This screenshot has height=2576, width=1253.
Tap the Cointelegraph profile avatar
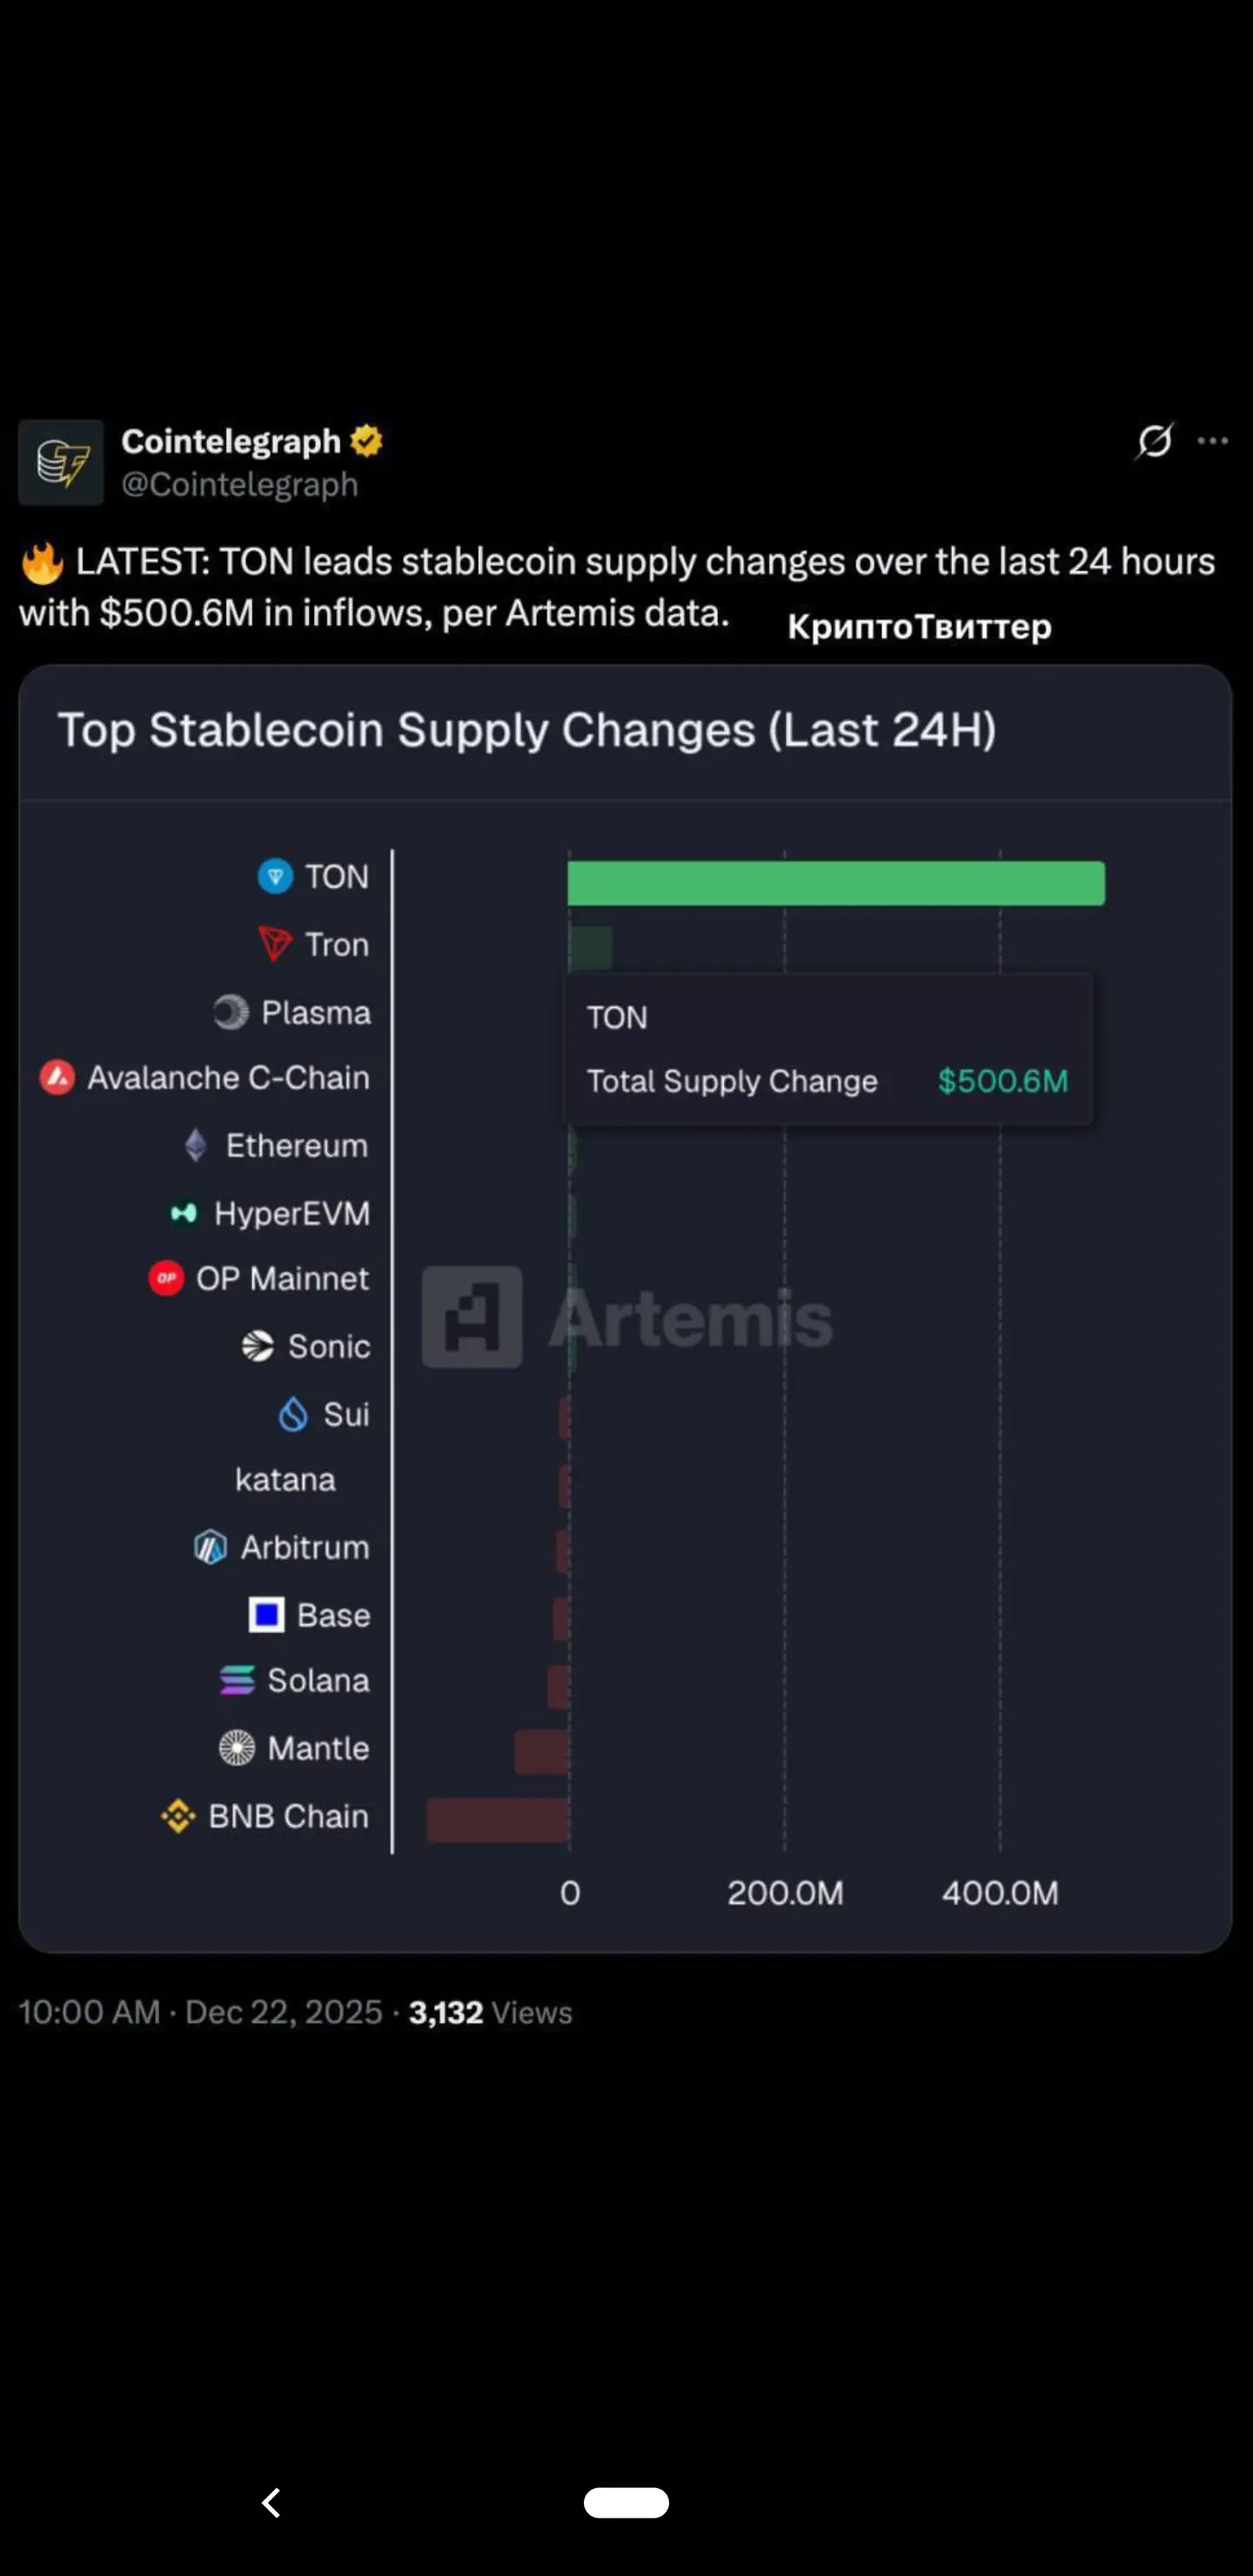[61, 462]
